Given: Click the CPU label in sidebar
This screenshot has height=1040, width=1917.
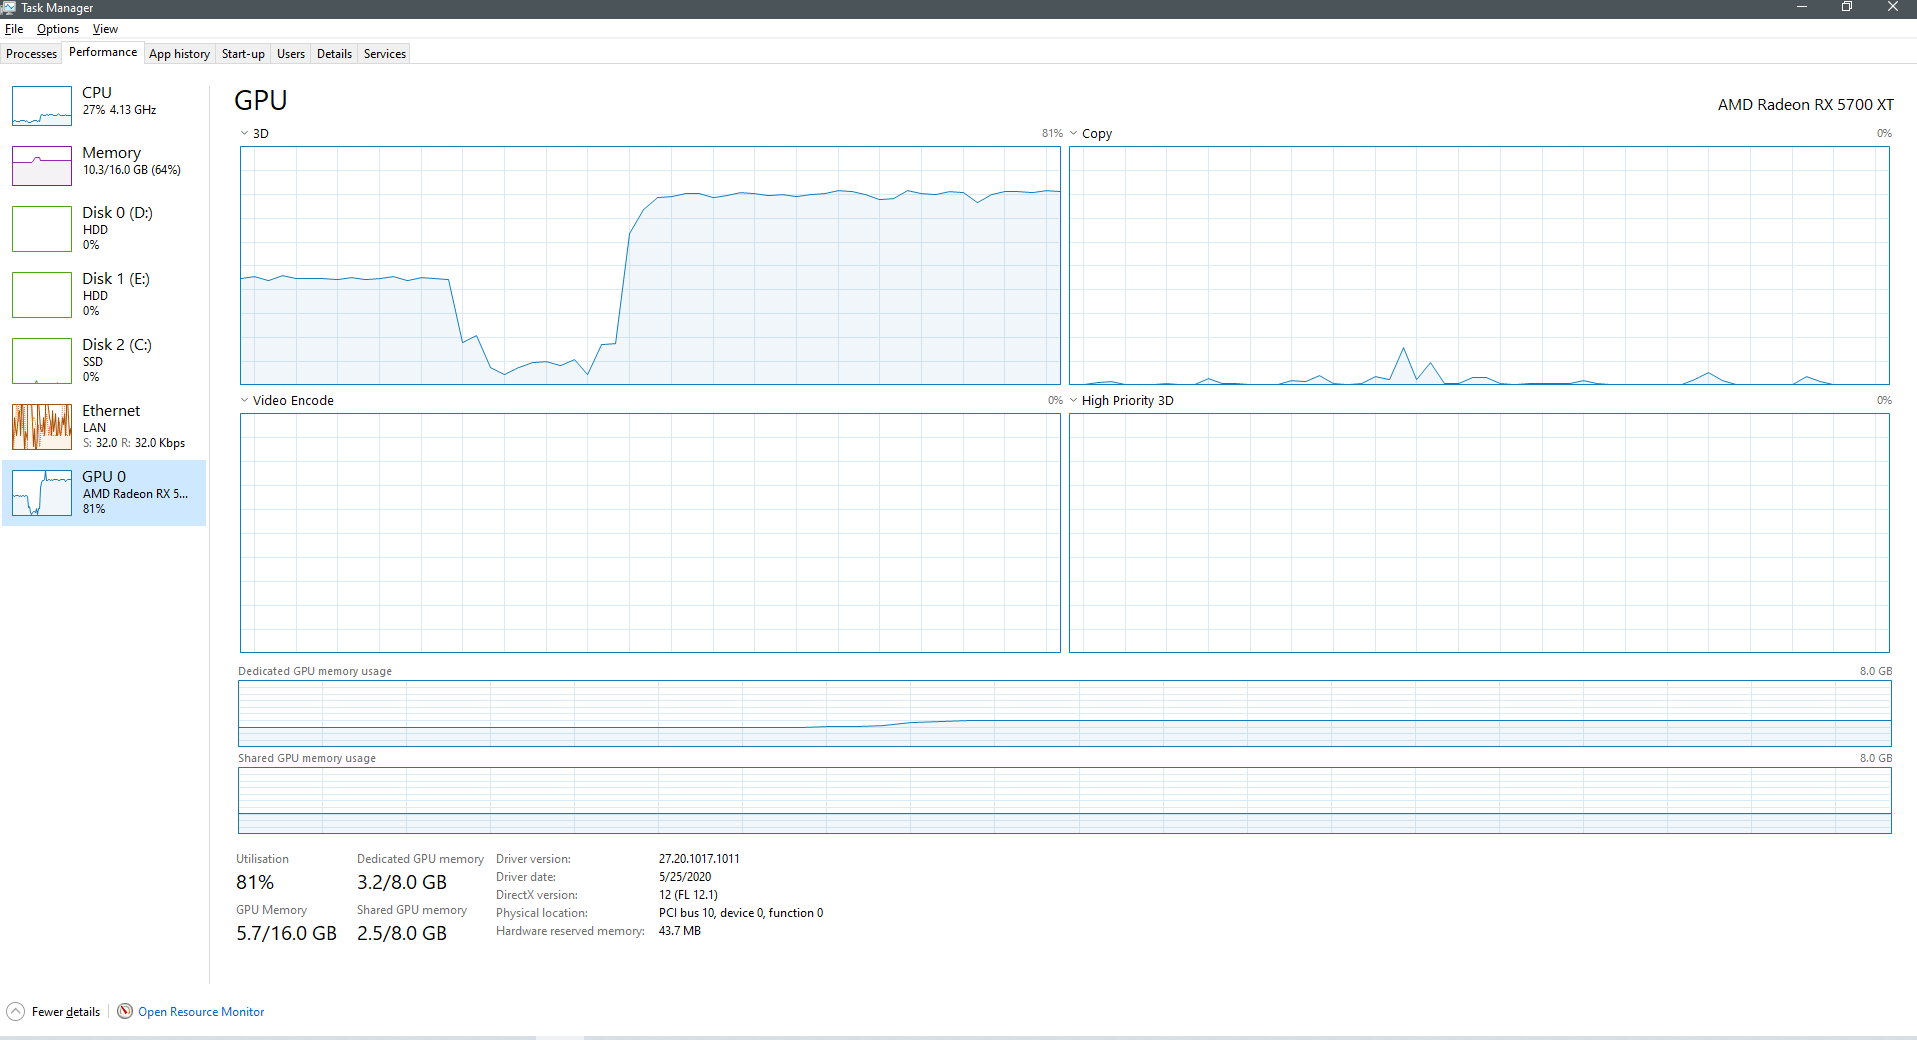Looking at the screenshot, I should (x=97, y=93).
